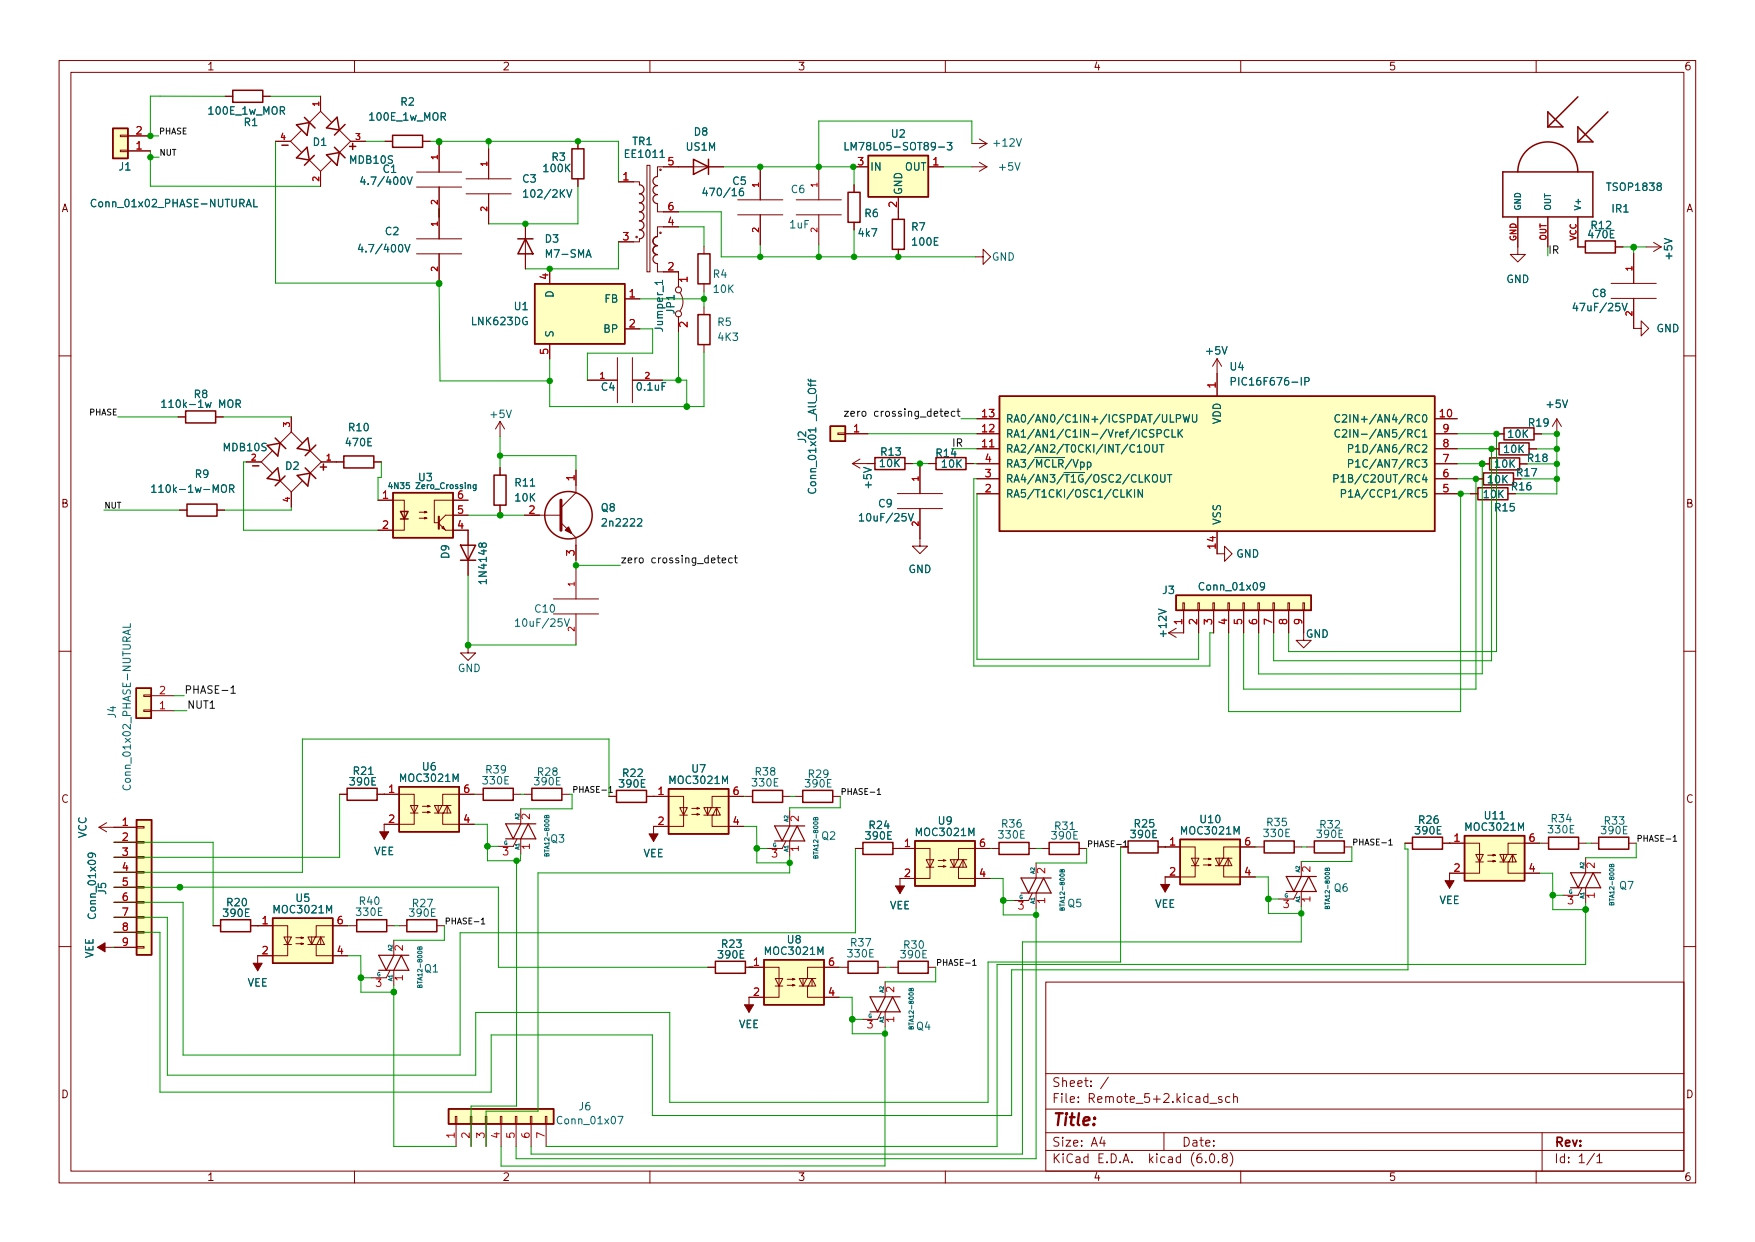The image size is (1755, 1242).
Task: Click the triac Q3 symbol
Action: [x=520, y=832]
